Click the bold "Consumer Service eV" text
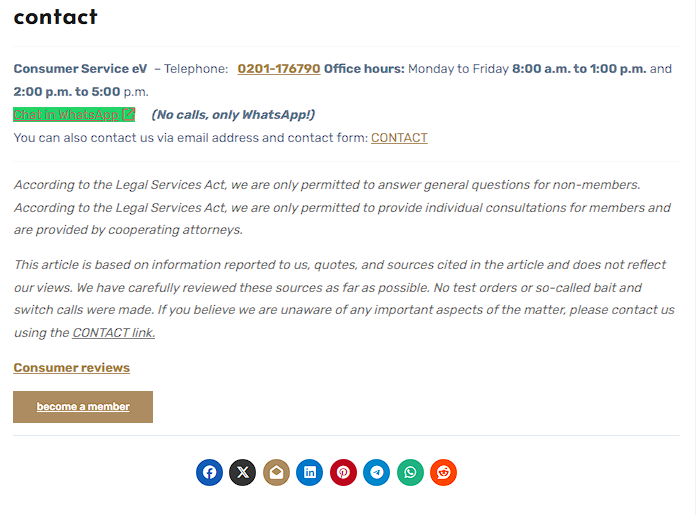The height and width of the screenshot is (515, 696). pos(80,69)
